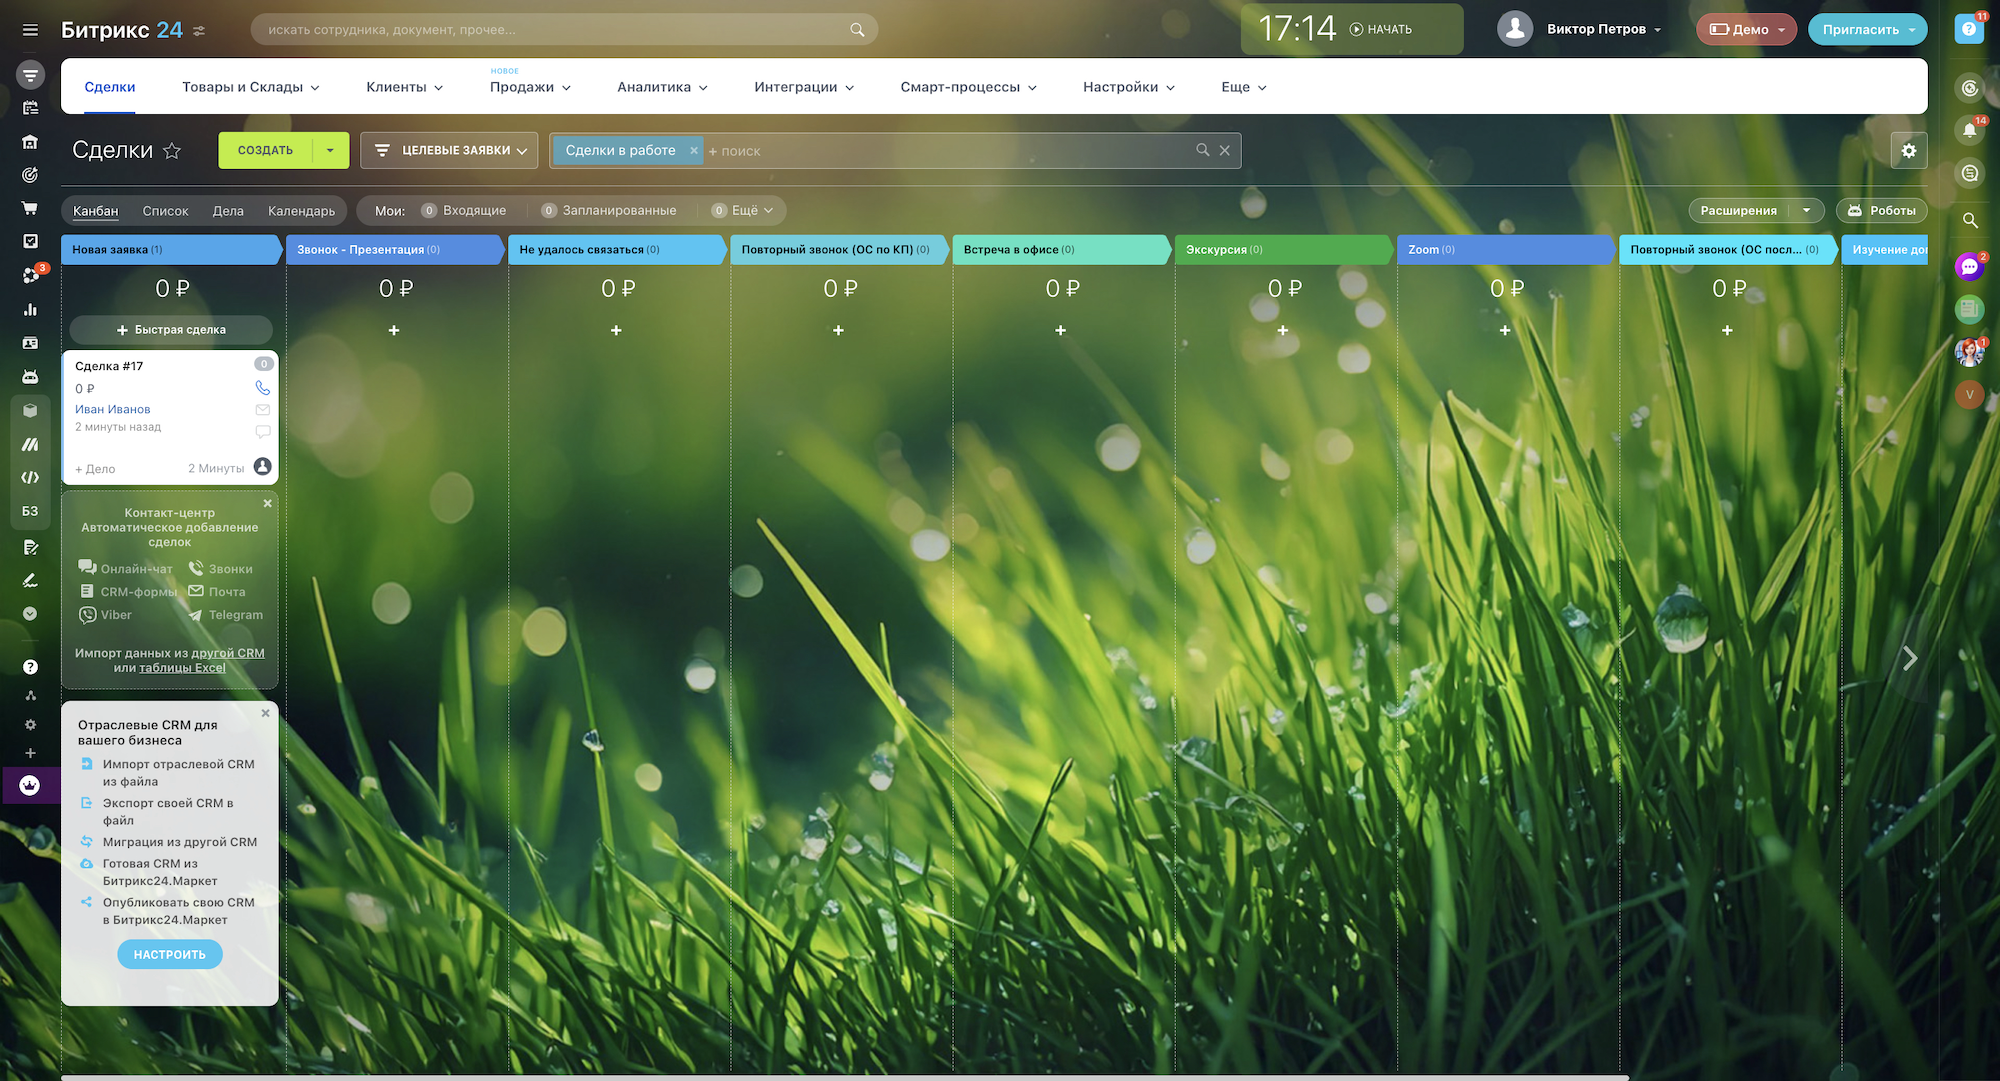Open the help question mark in left sidebar

(30, 667)
